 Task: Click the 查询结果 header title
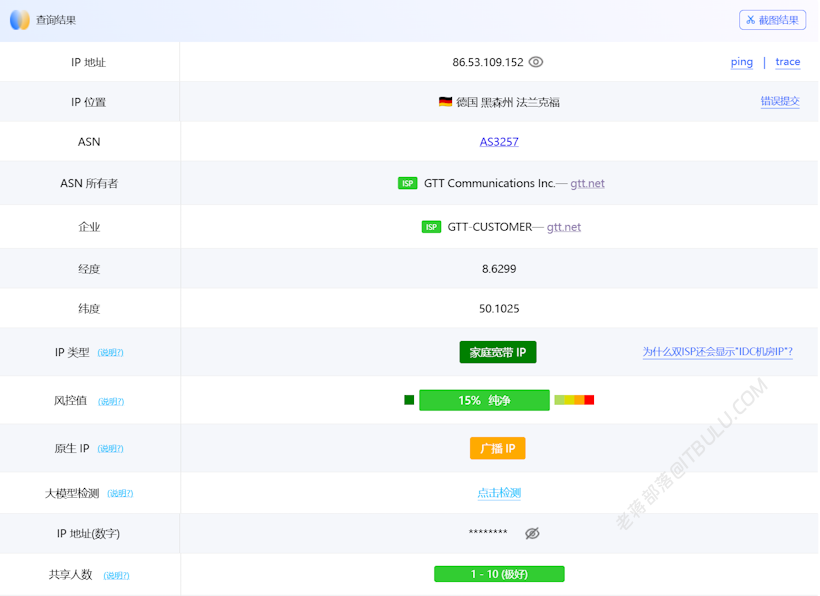(x=56, y=20)
